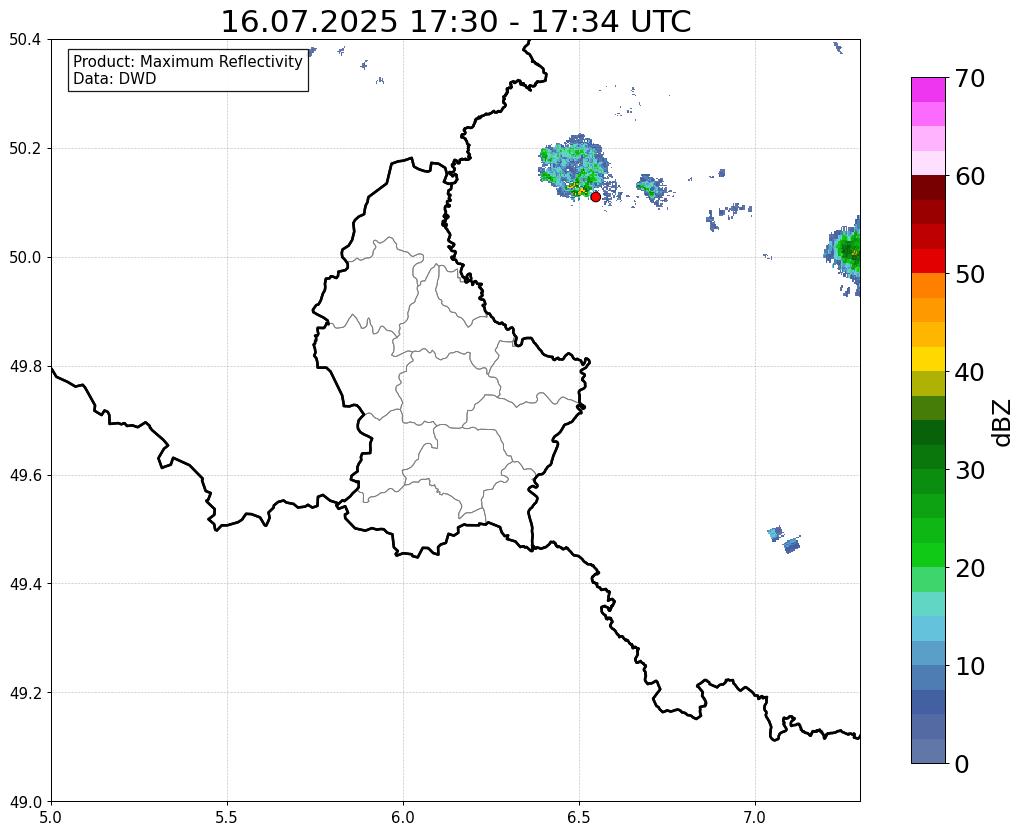1023x834 pixels.
Task: Click the colorbar tick label 60
Action: [x=969, y=176]
